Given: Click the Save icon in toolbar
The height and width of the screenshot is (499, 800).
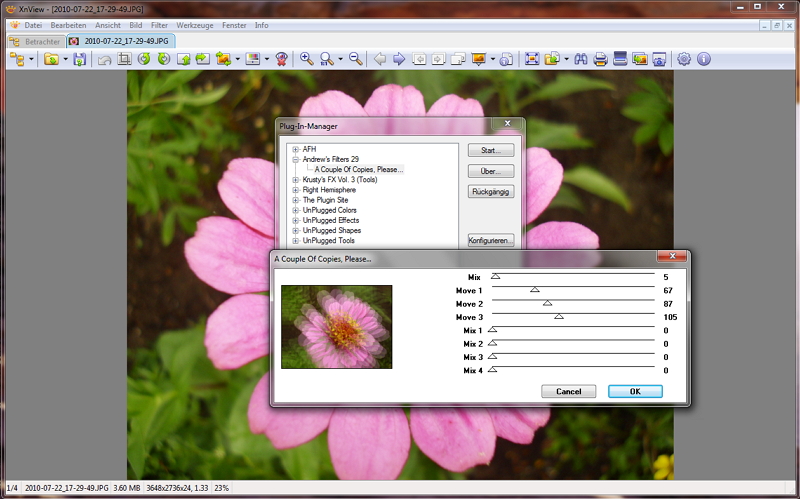Looking at the screenshot, I should [79, 60].
